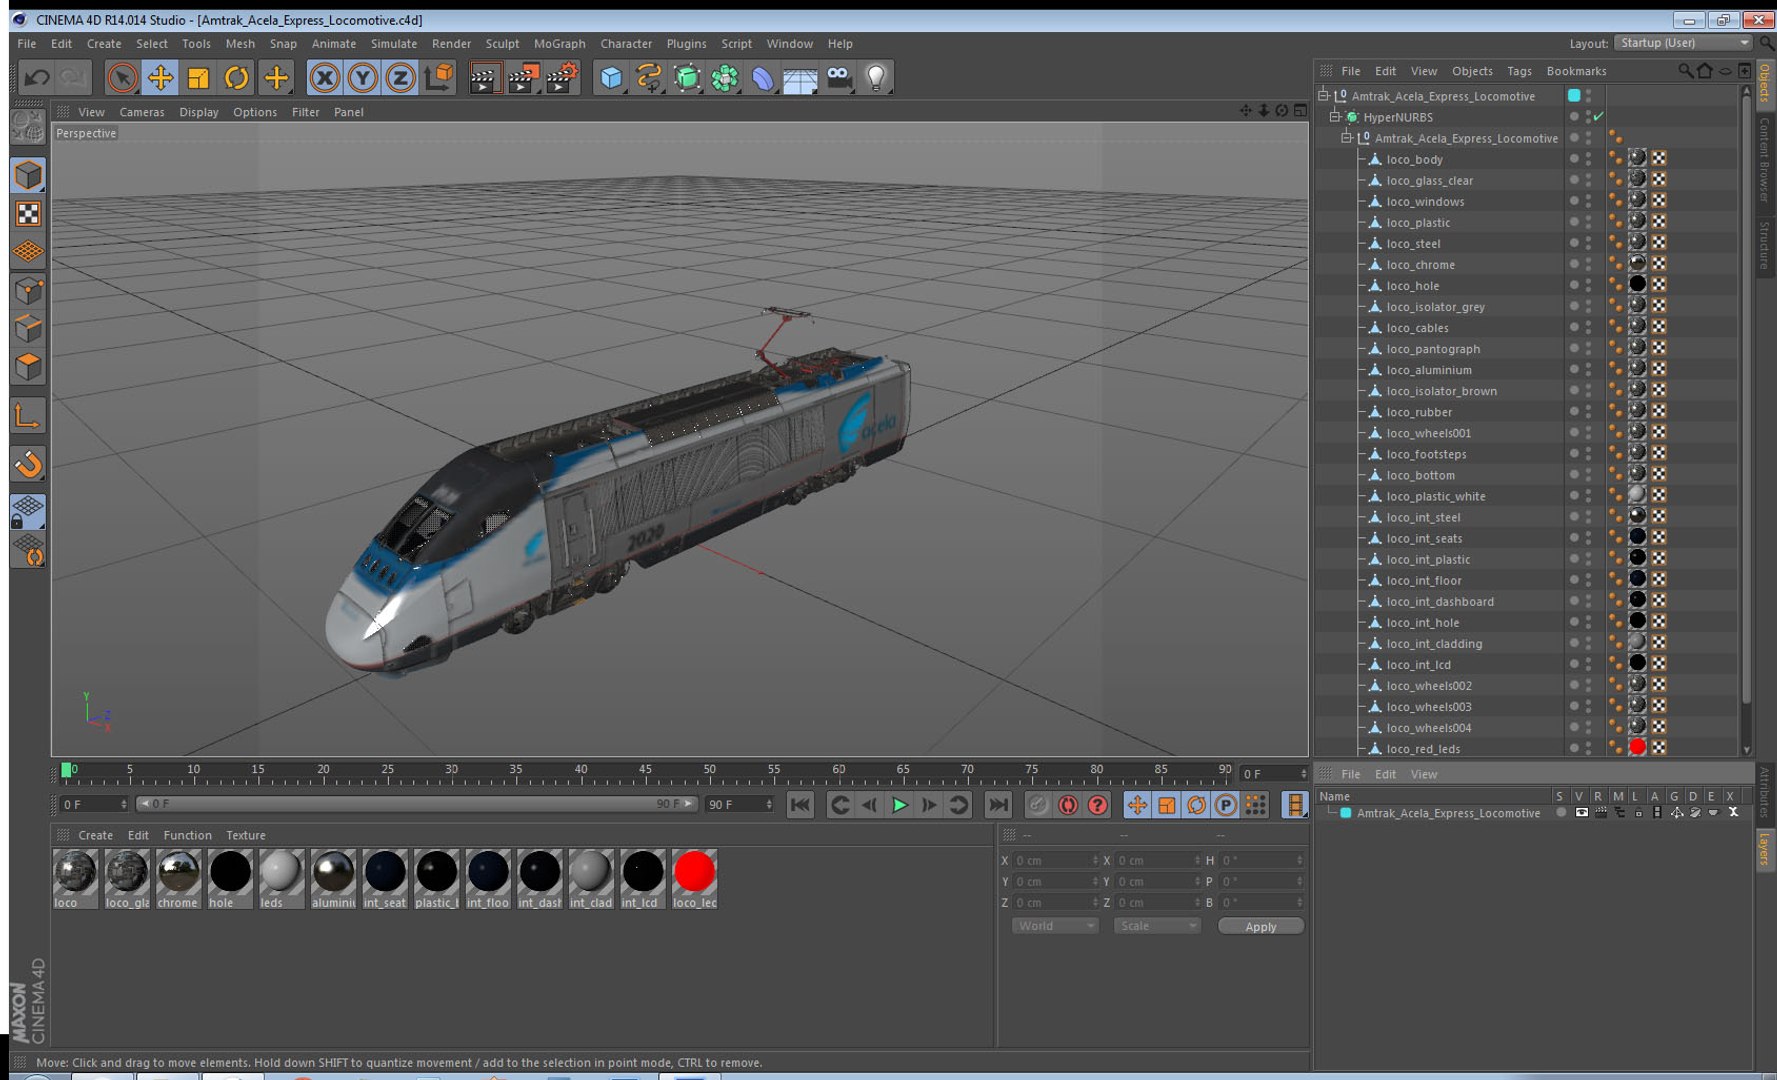The height and width of the screenshot is (1080, 1777).
Task: Switch to Texture mode checkerboard icon
Action: point(28,213)
